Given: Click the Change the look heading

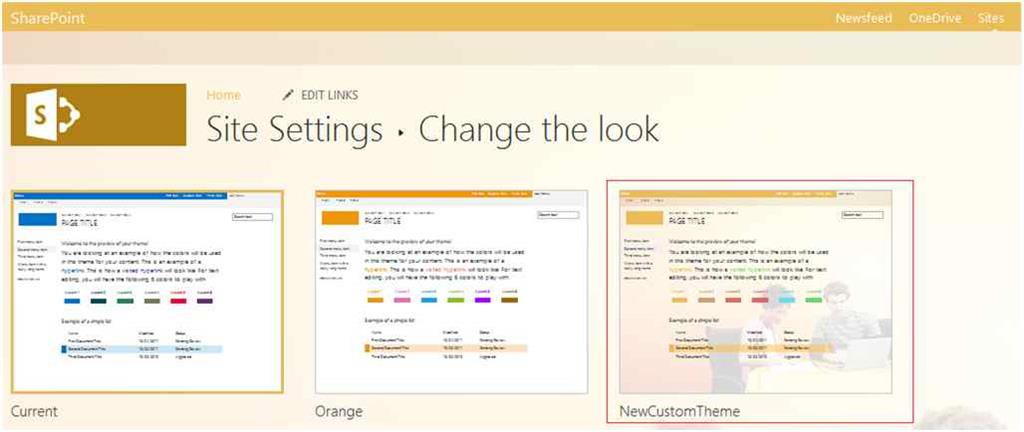Looking at the screenshot, I should 538,129.
